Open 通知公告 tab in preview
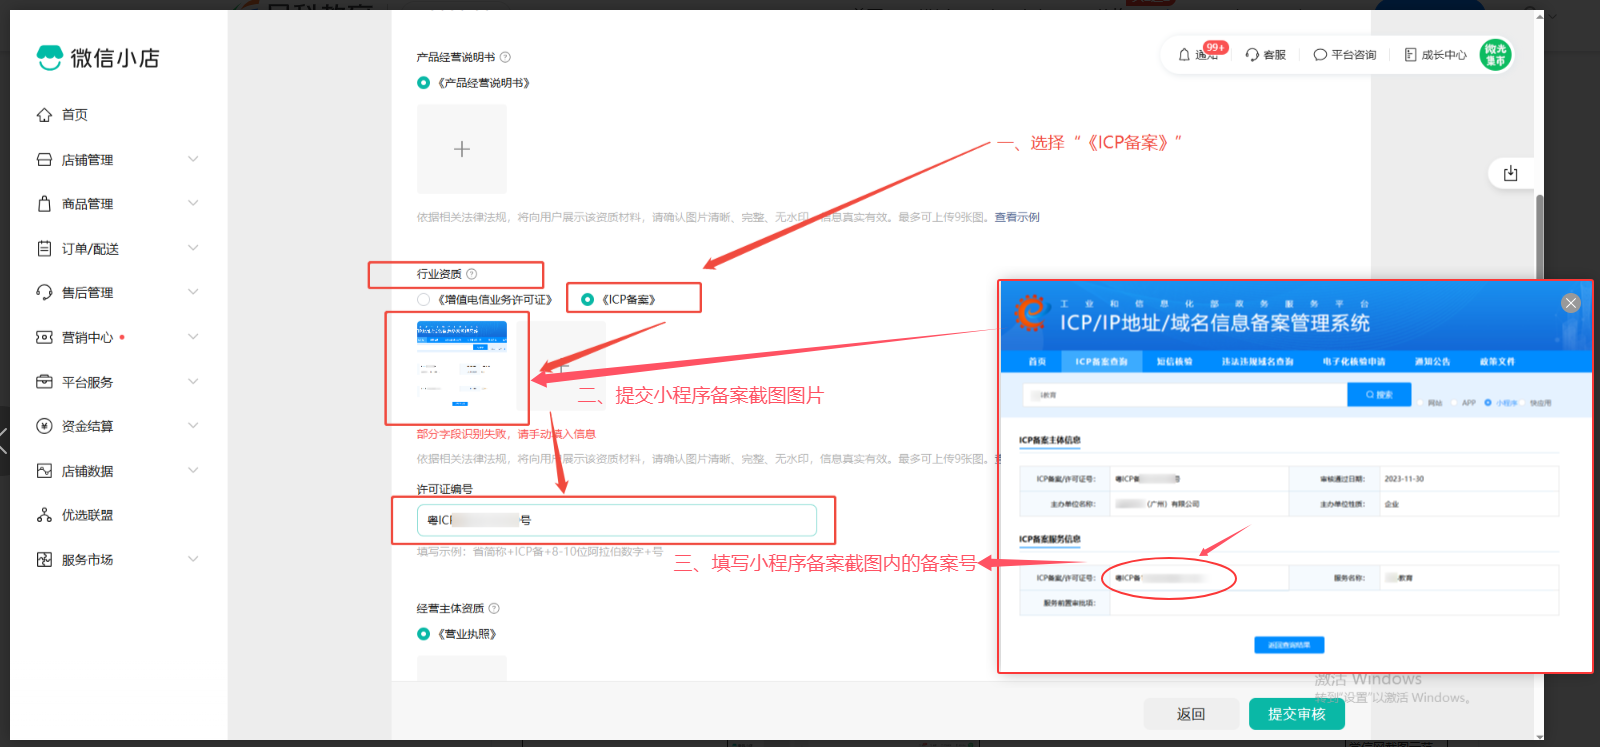Viewport: 1600px width, 747px height. pos(1432,362)
